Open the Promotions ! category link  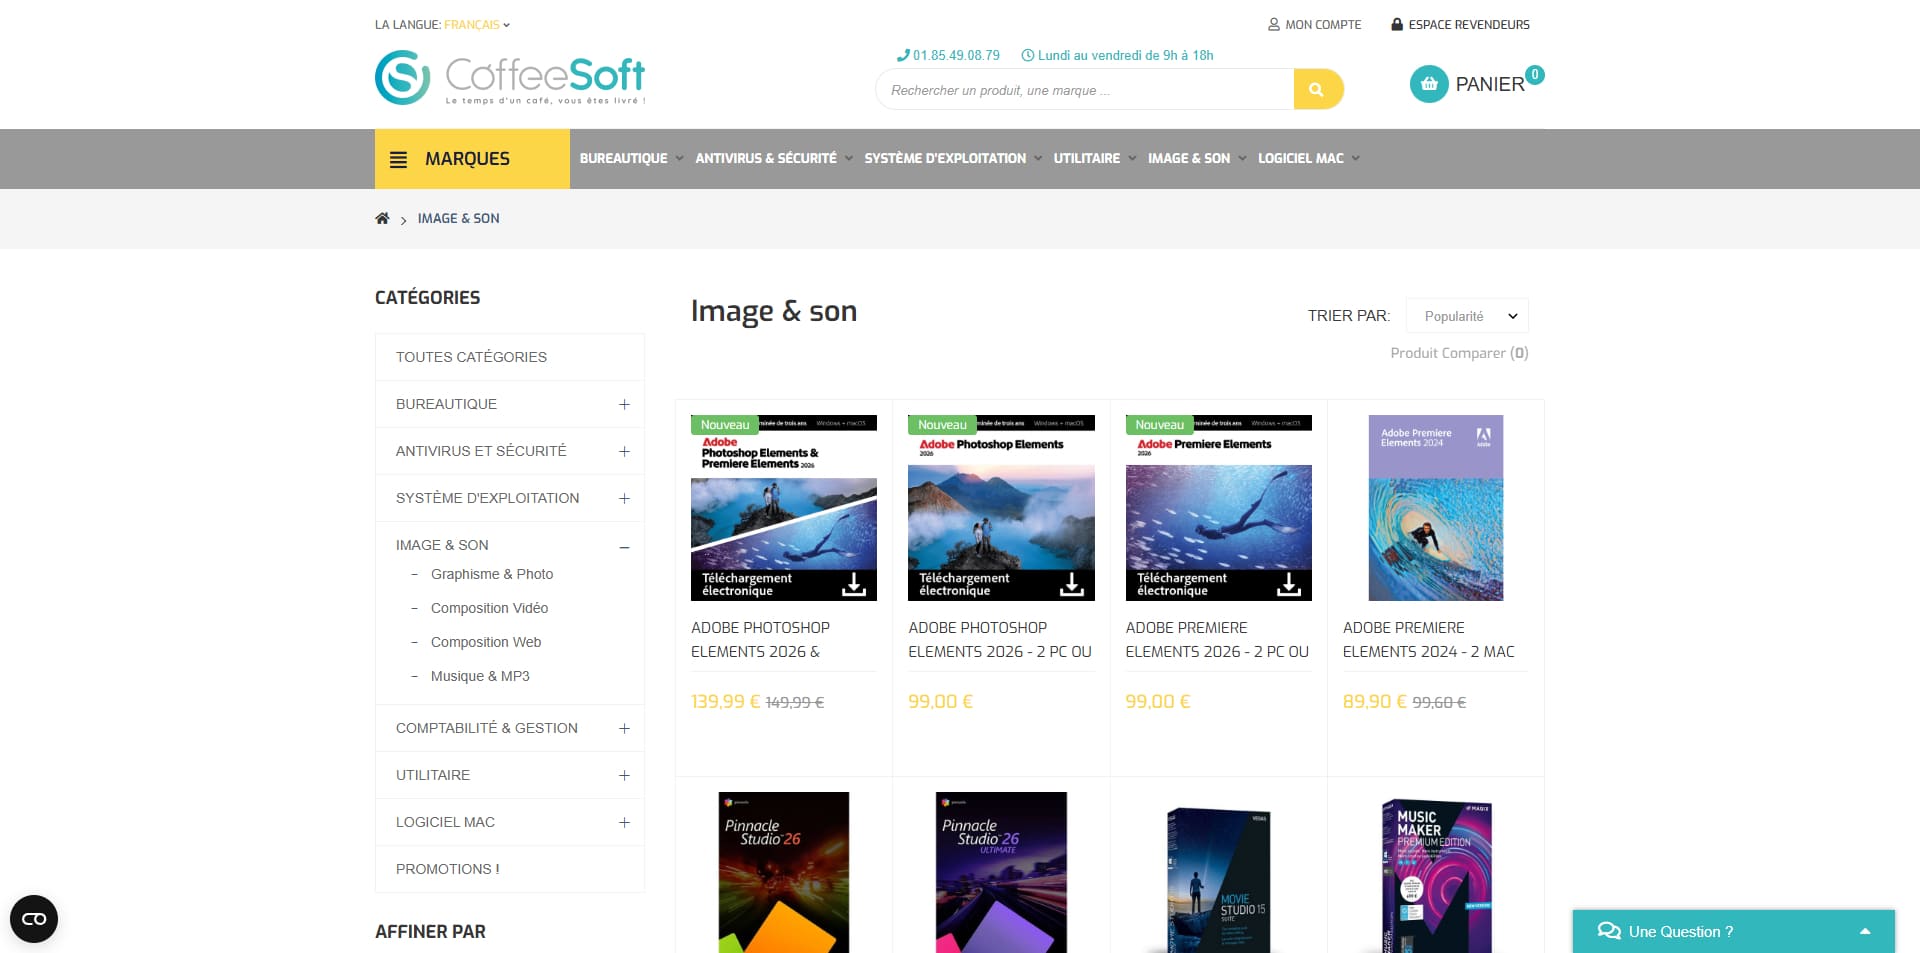[x=448, y=869]
